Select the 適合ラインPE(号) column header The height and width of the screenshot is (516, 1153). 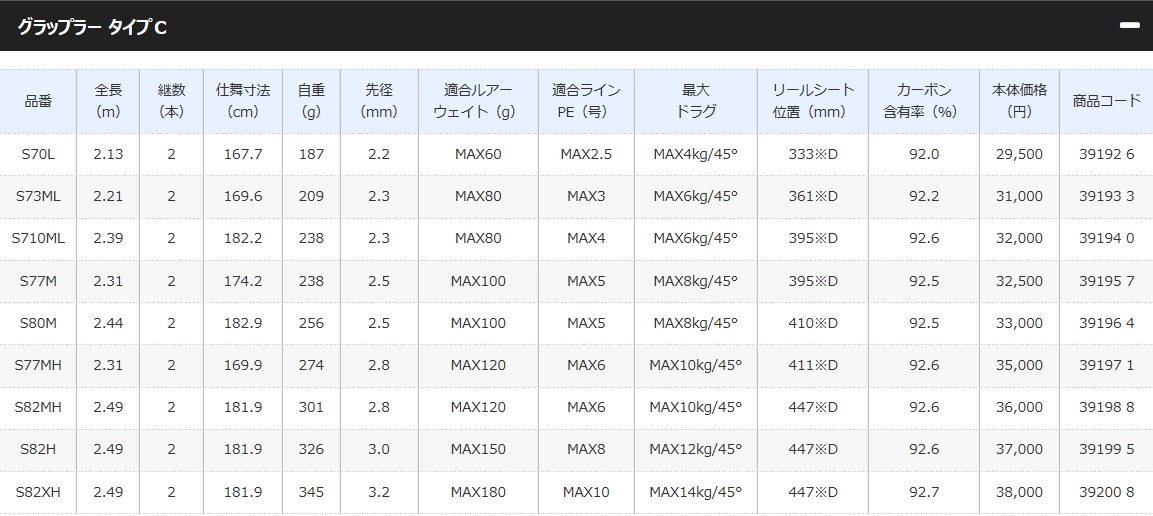click(x=586, y=101)
